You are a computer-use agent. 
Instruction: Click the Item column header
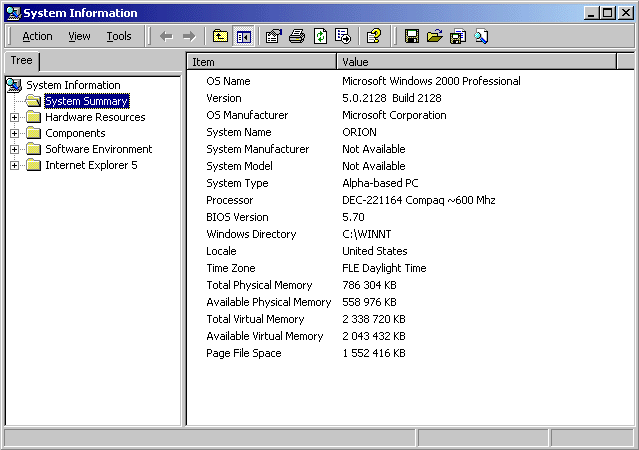262,62
